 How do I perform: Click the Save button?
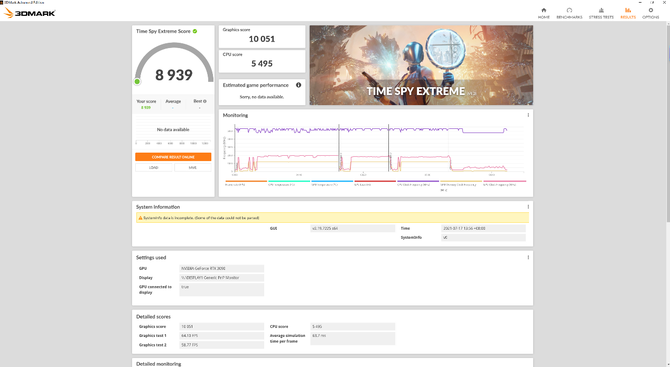193,167
